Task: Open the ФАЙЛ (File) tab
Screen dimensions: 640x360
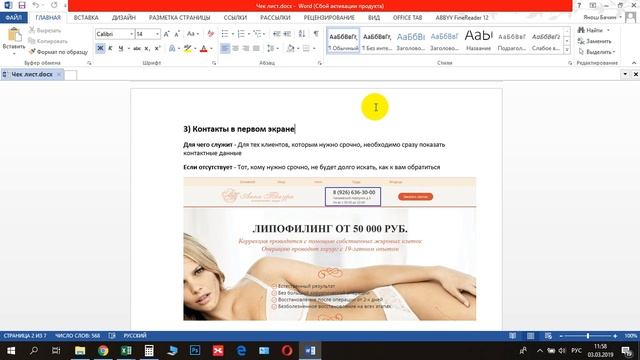Action: pyautogui.click(x=13, y=18)
